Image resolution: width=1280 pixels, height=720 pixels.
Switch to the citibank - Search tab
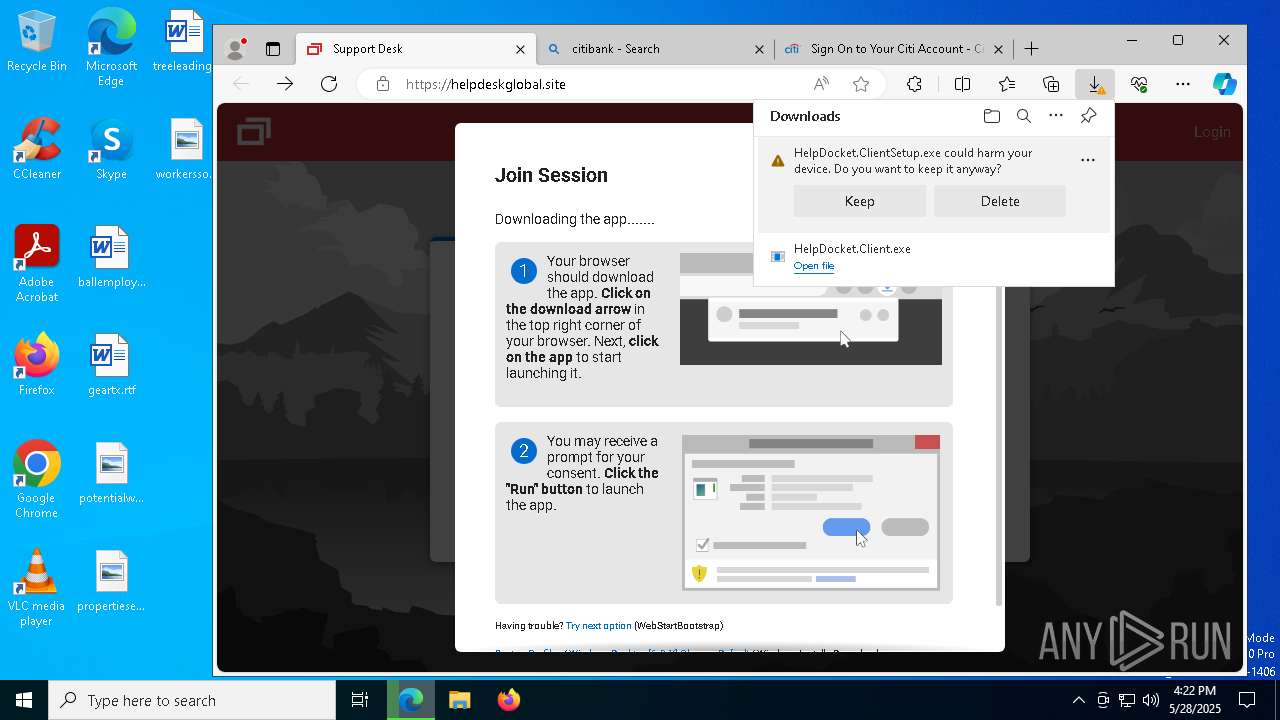click(x=655, y=48)
